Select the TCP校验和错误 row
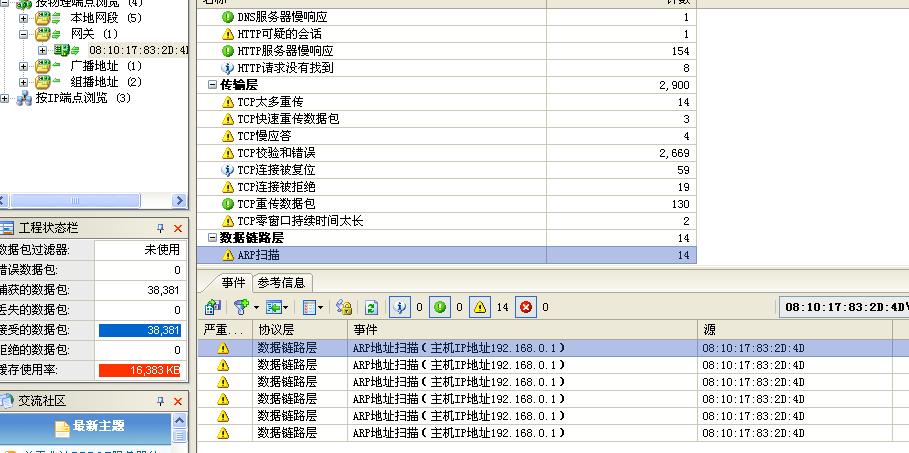Screen dimensions: 909x453 (446, 153)
